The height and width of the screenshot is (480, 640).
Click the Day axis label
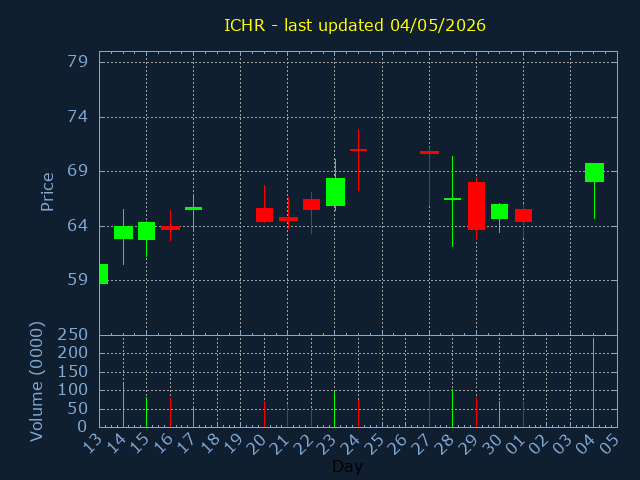point(347,466)
